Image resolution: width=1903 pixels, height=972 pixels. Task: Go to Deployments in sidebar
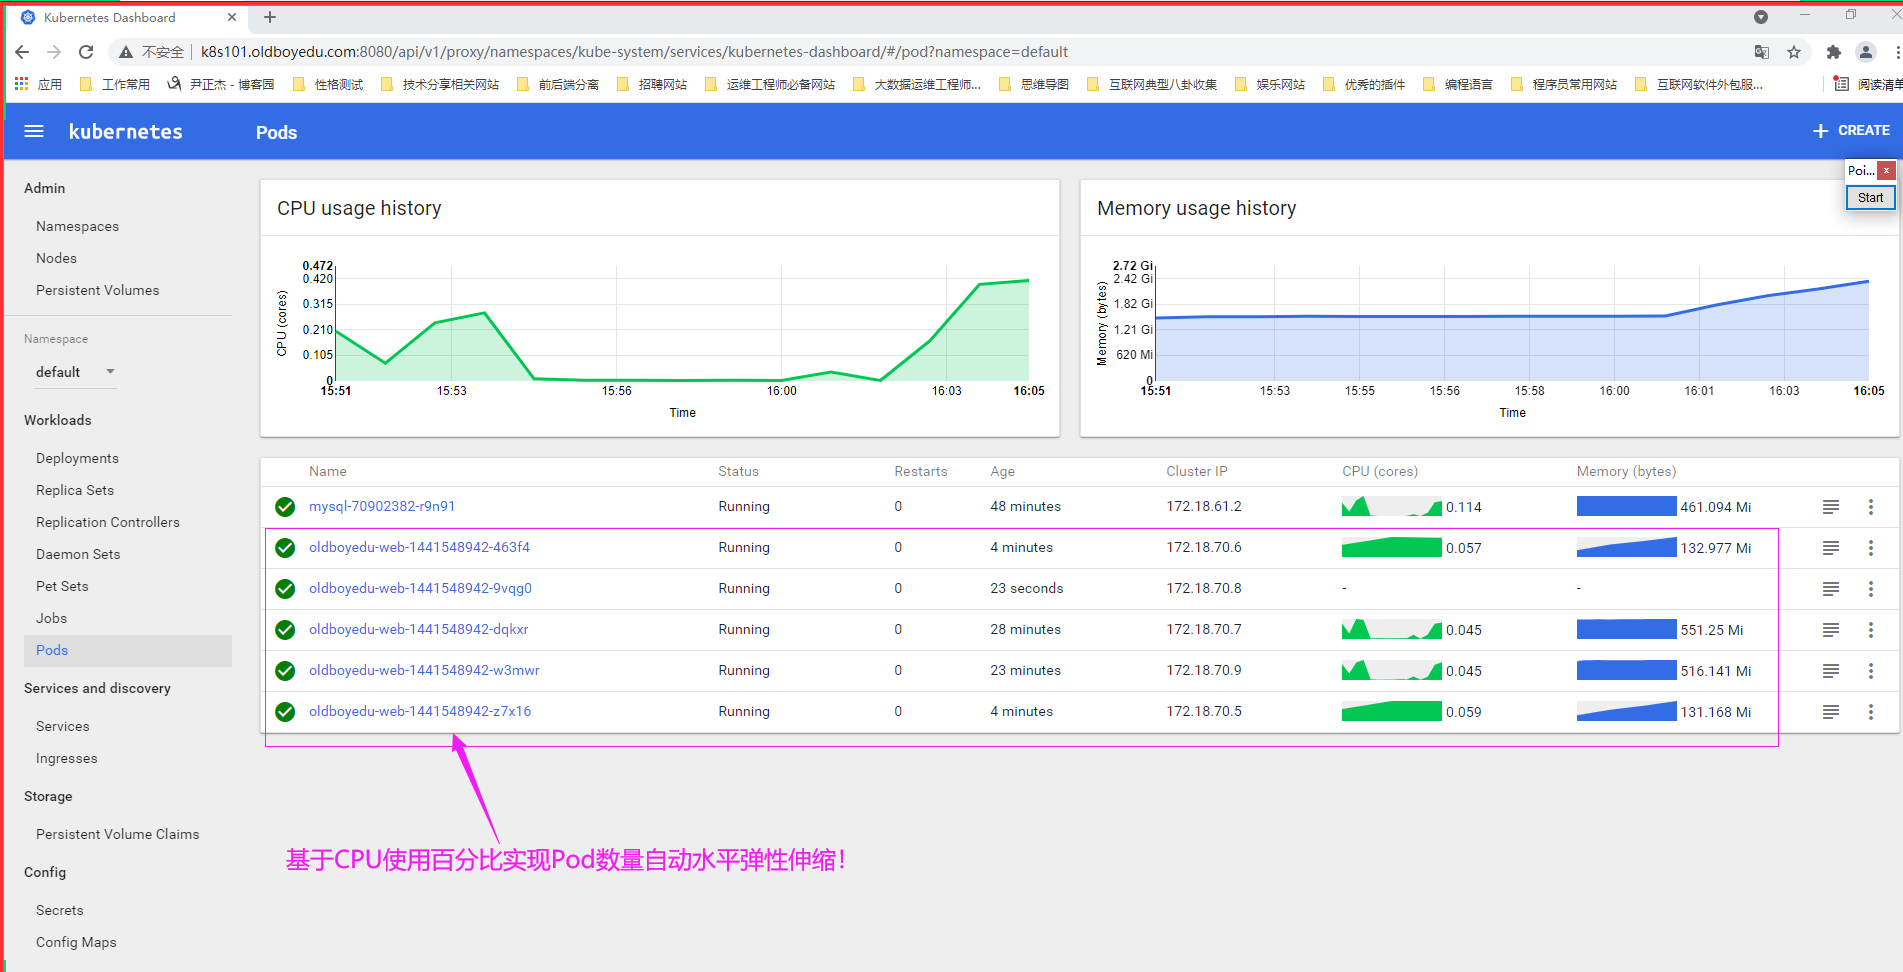click(x=77, y=458)
